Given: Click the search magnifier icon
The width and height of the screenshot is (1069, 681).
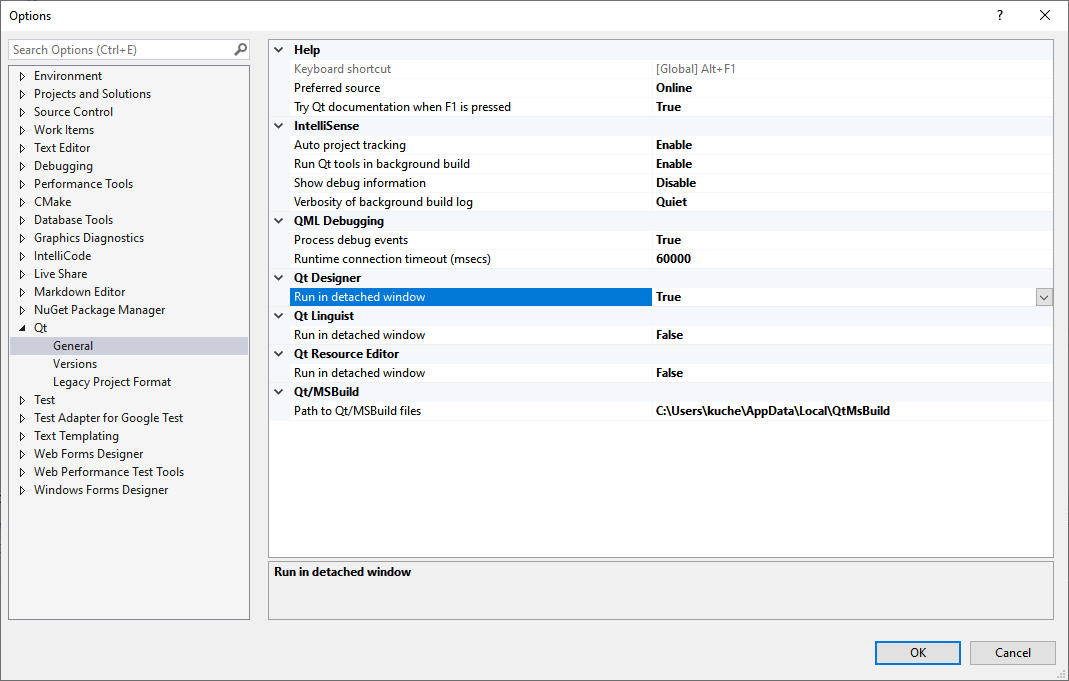Looking at the screenshot, I should click(240, 50).
